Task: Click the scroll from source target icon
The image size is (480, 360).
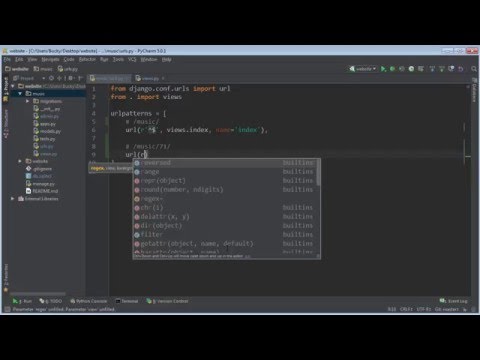Action: point(51,78)
